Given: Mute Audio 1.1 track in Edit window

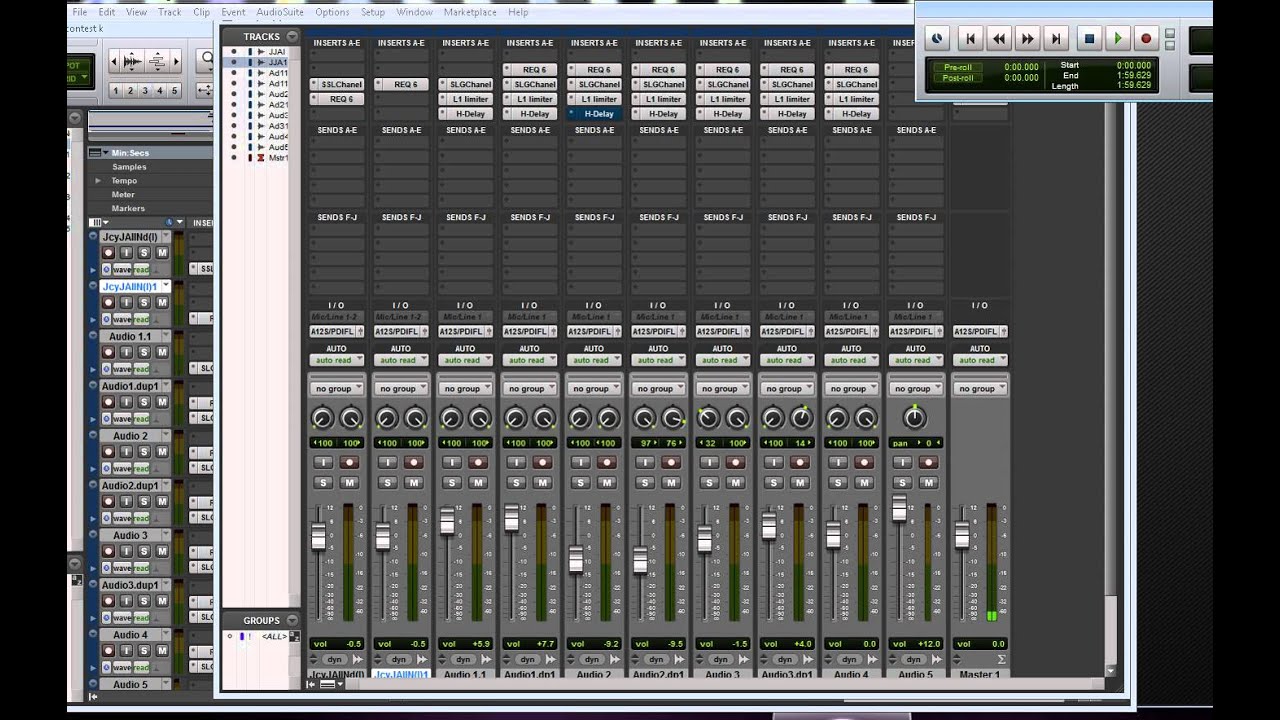Looking at the screenshot, I should pos(162,352).
